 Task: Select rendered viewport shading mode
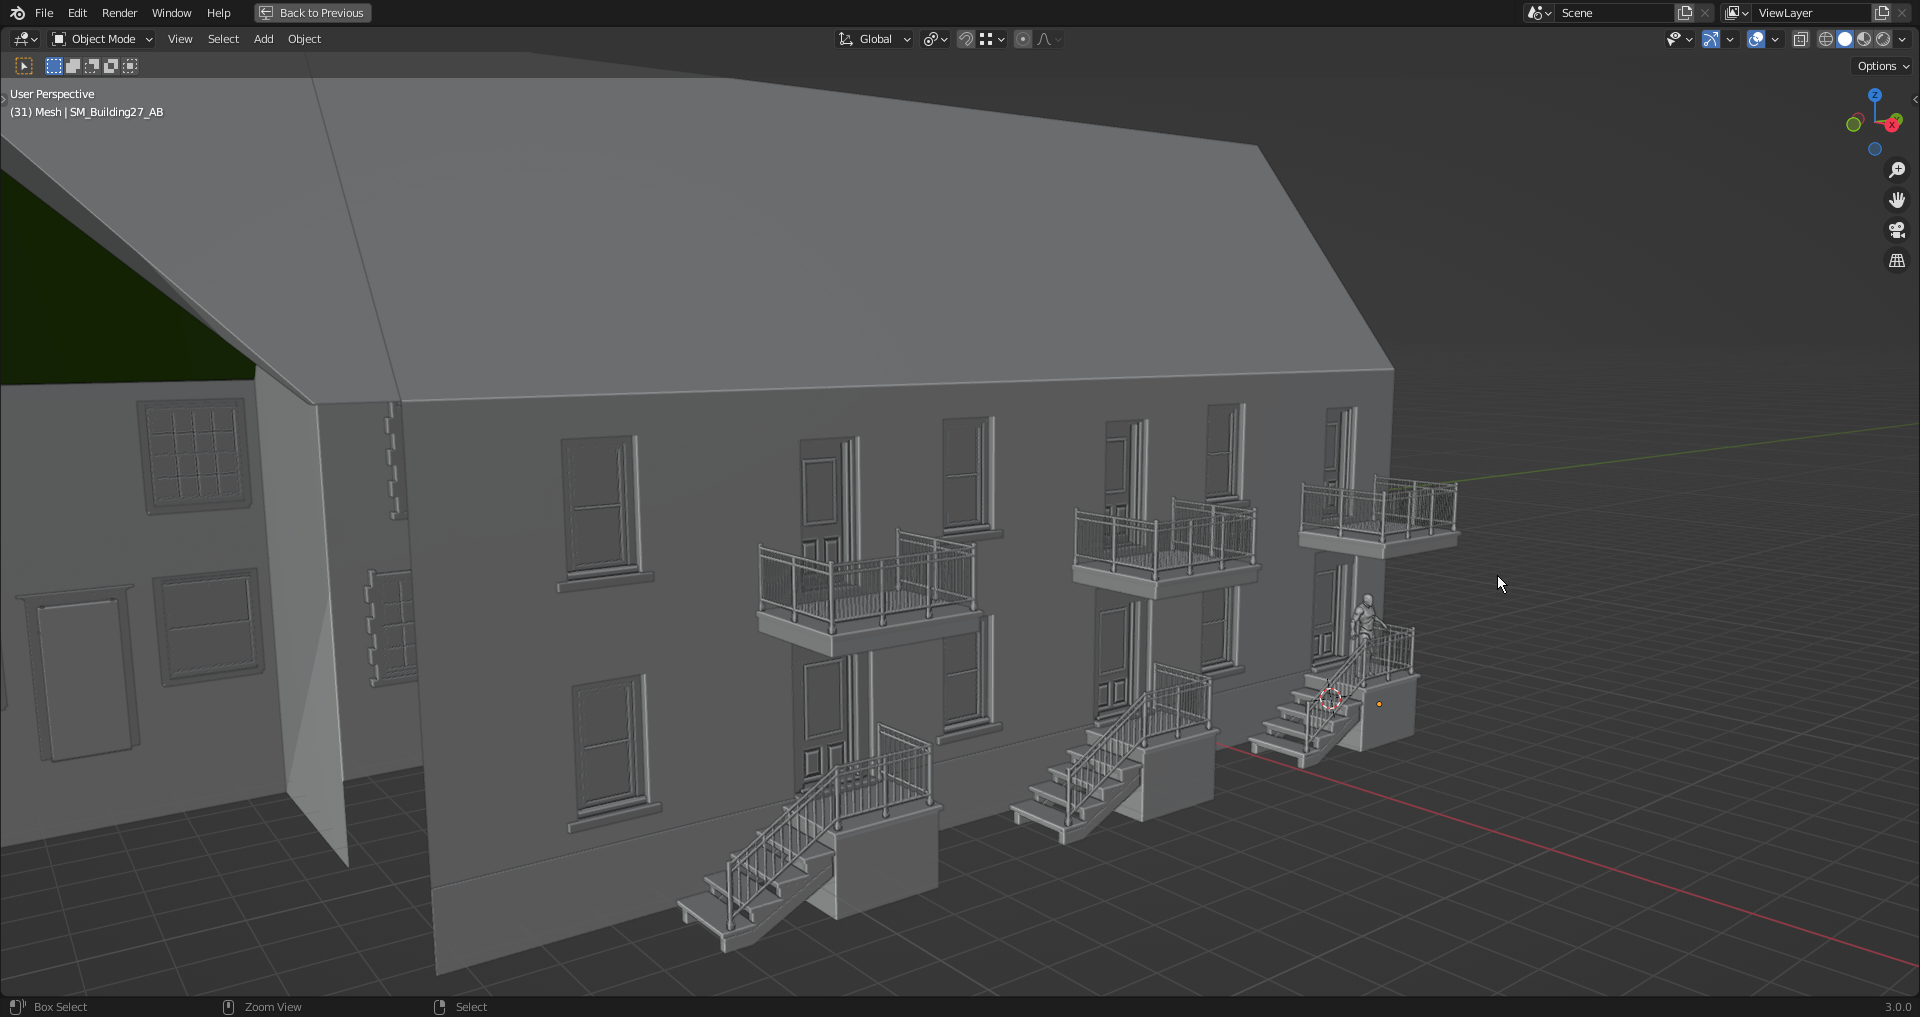click(x=1883, y=39)
